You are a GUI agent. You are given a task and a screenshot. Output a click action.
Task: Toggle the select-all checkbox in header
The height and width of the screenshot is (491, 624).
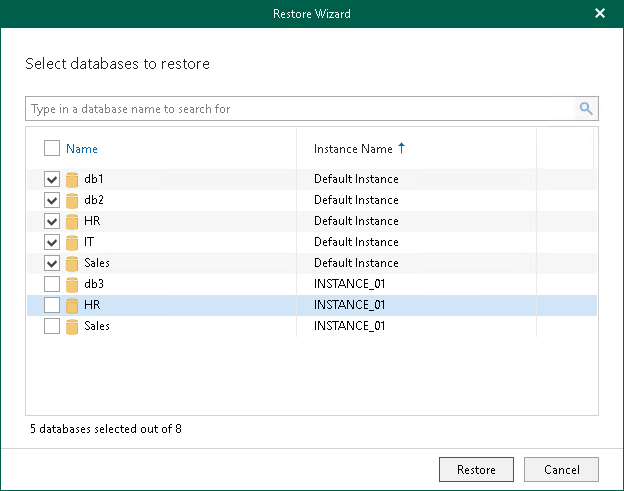click(52, 149)
